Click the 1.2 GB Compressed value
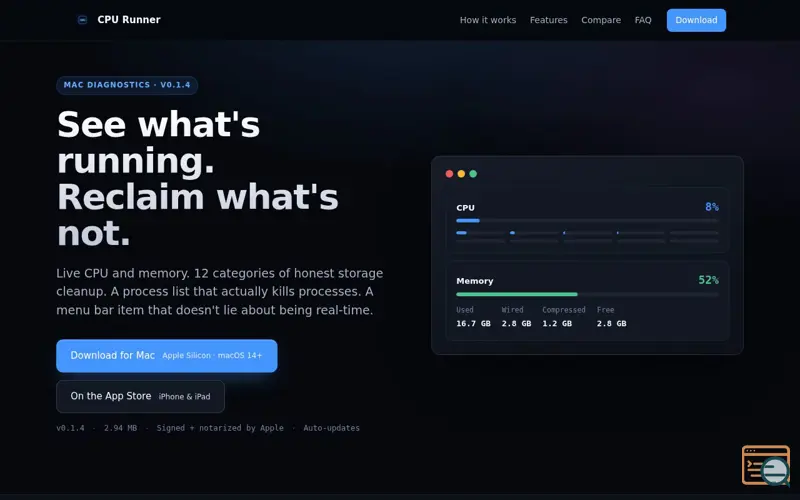The width and height of the screenshot is (800, 500). tap(557, 323)
